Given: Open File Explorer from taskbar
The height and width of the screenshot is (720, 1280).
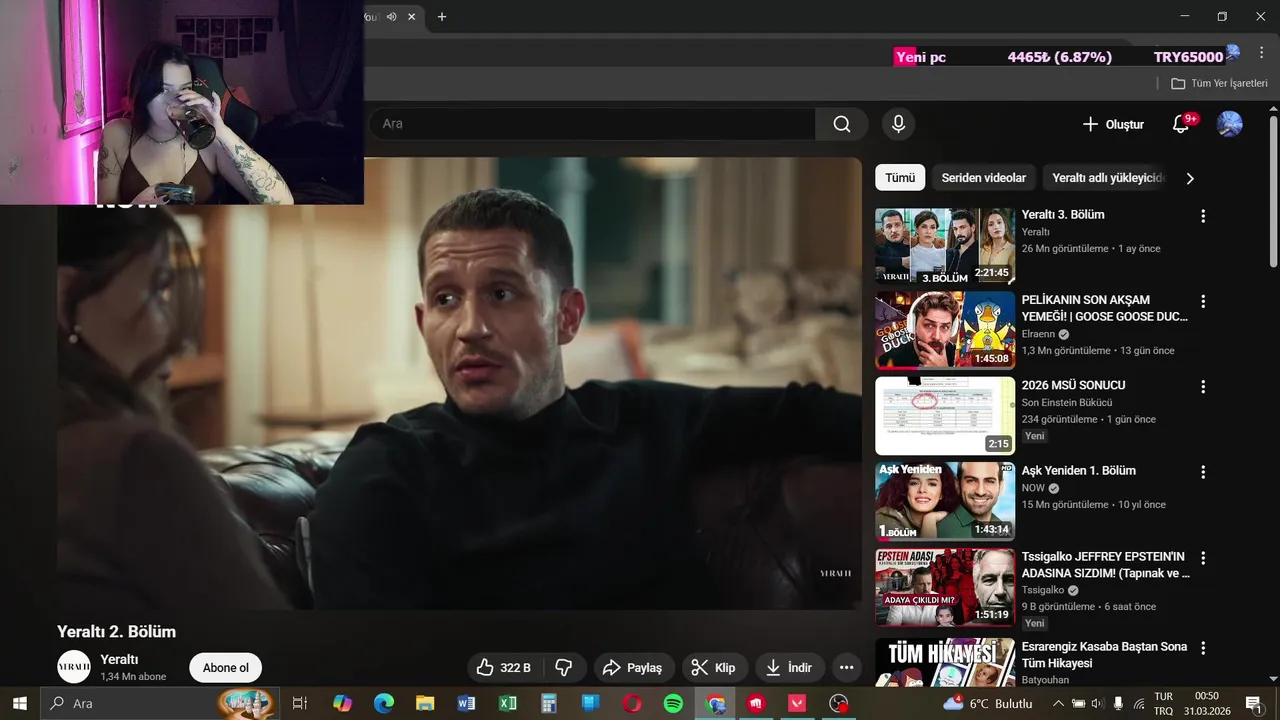Looking at the screenshot, I should click(x=425, y=703).
